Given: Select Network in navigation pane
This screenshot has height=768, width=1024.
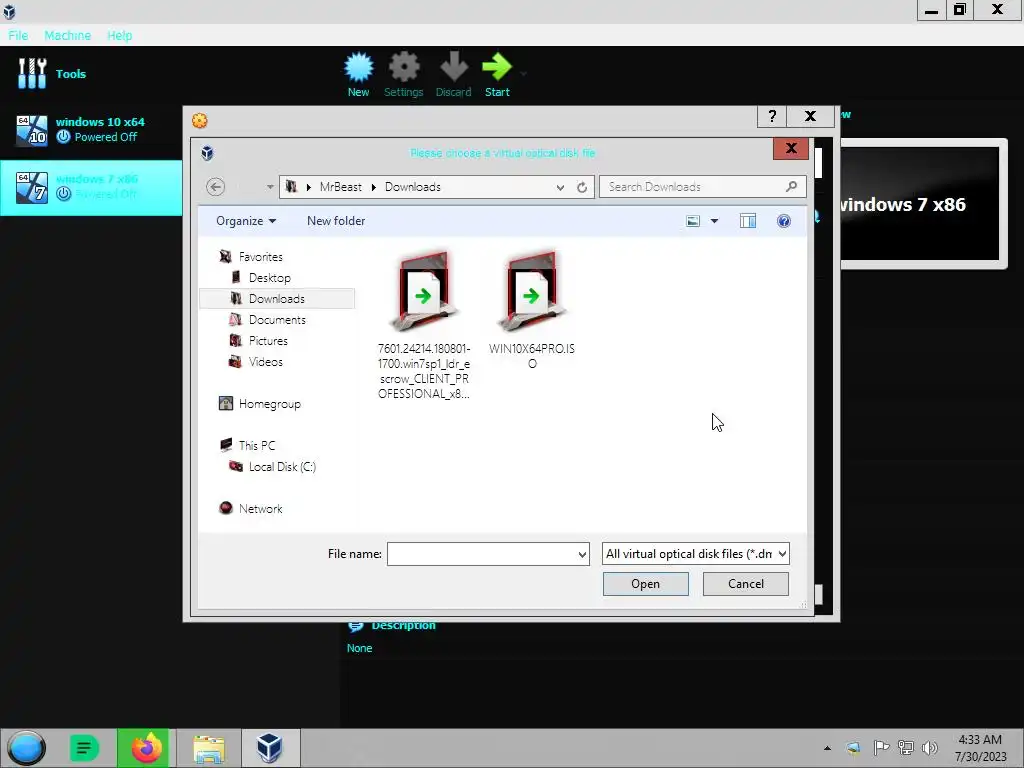Looking at the screenshot, I should coord(260,508).
